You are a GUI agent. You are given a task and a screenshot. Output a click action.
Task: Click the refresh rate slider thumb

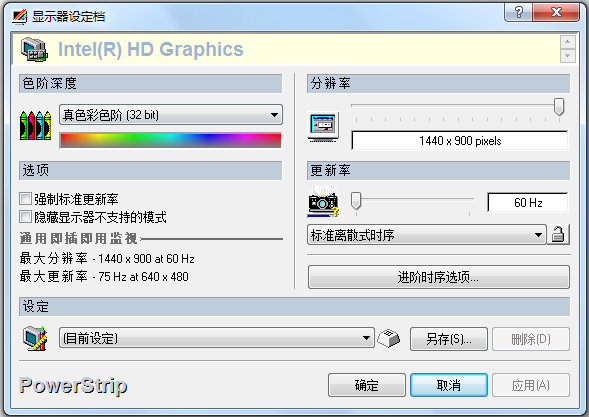coord(356,201)
